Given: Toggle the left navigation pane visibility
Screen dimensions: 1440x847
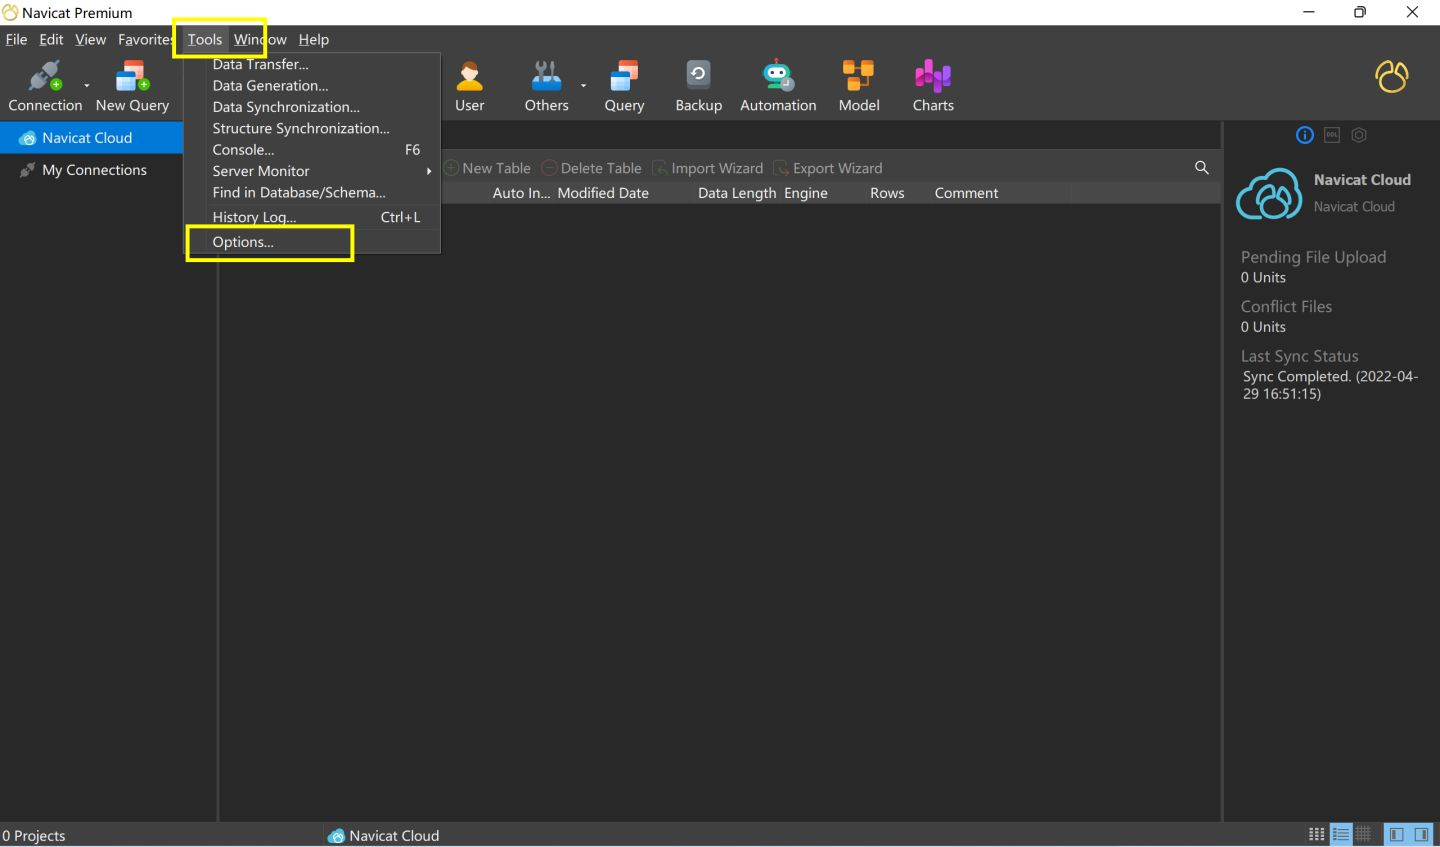Looking at the screenshot, I should pyautogui.click(x=1397, y=835).
